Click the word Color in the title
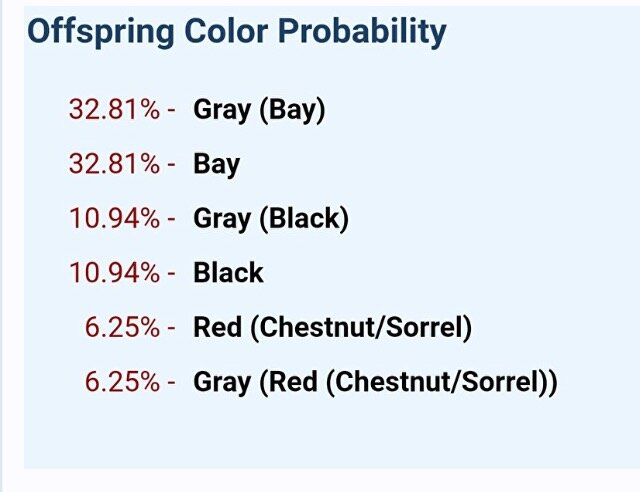This screenshot has width=640, height=492. coord(226,31)
